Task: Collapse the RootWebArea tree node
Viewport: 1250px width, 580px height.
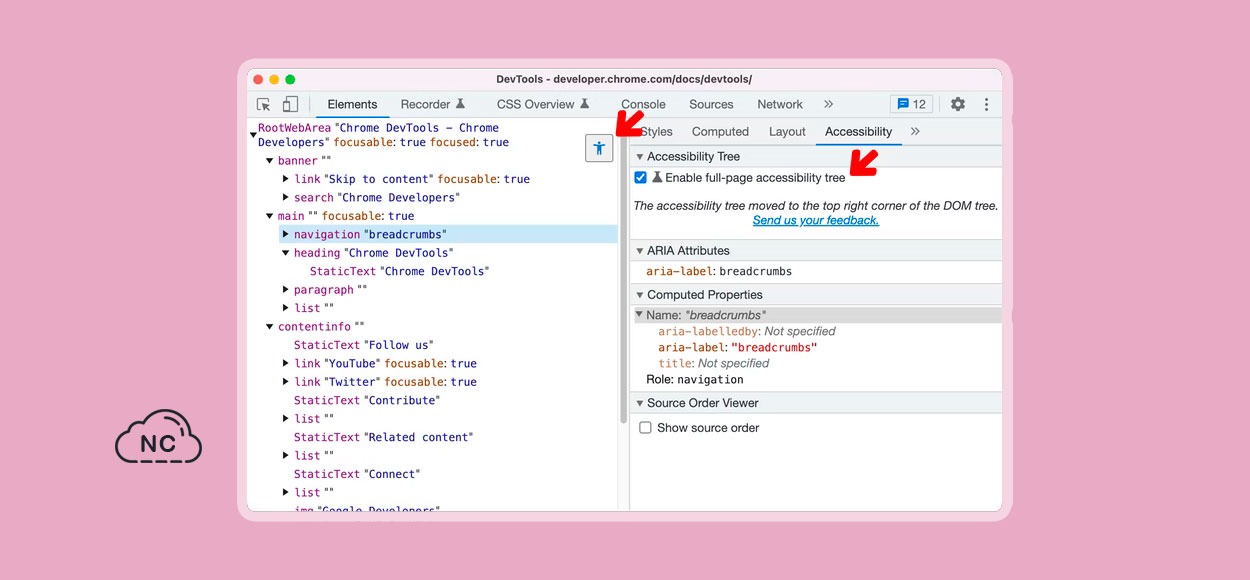Action: coord(253,135)
